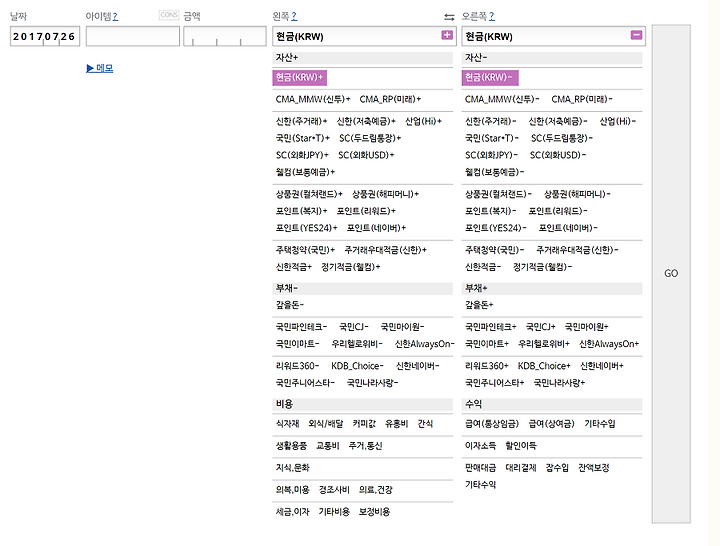Pick 식자재 expense category
The height and width of the screenshot is (546, 720).
click(287, 424)
